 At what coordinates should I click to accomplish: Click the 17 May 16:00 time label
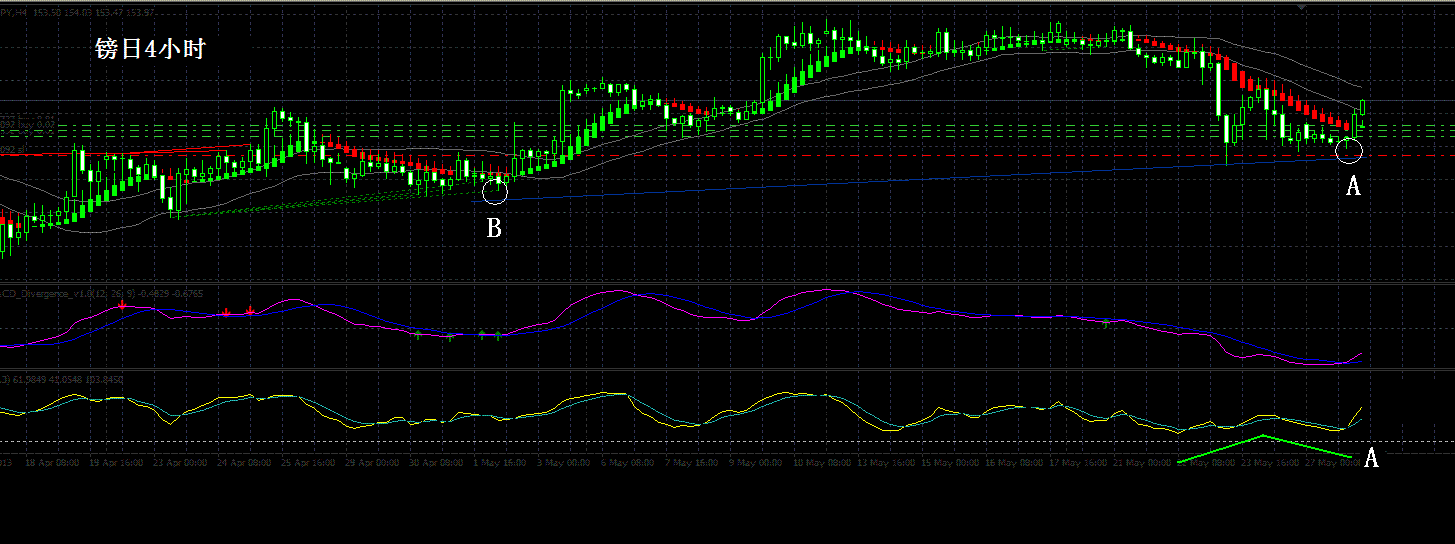(x=1078, y=462)
